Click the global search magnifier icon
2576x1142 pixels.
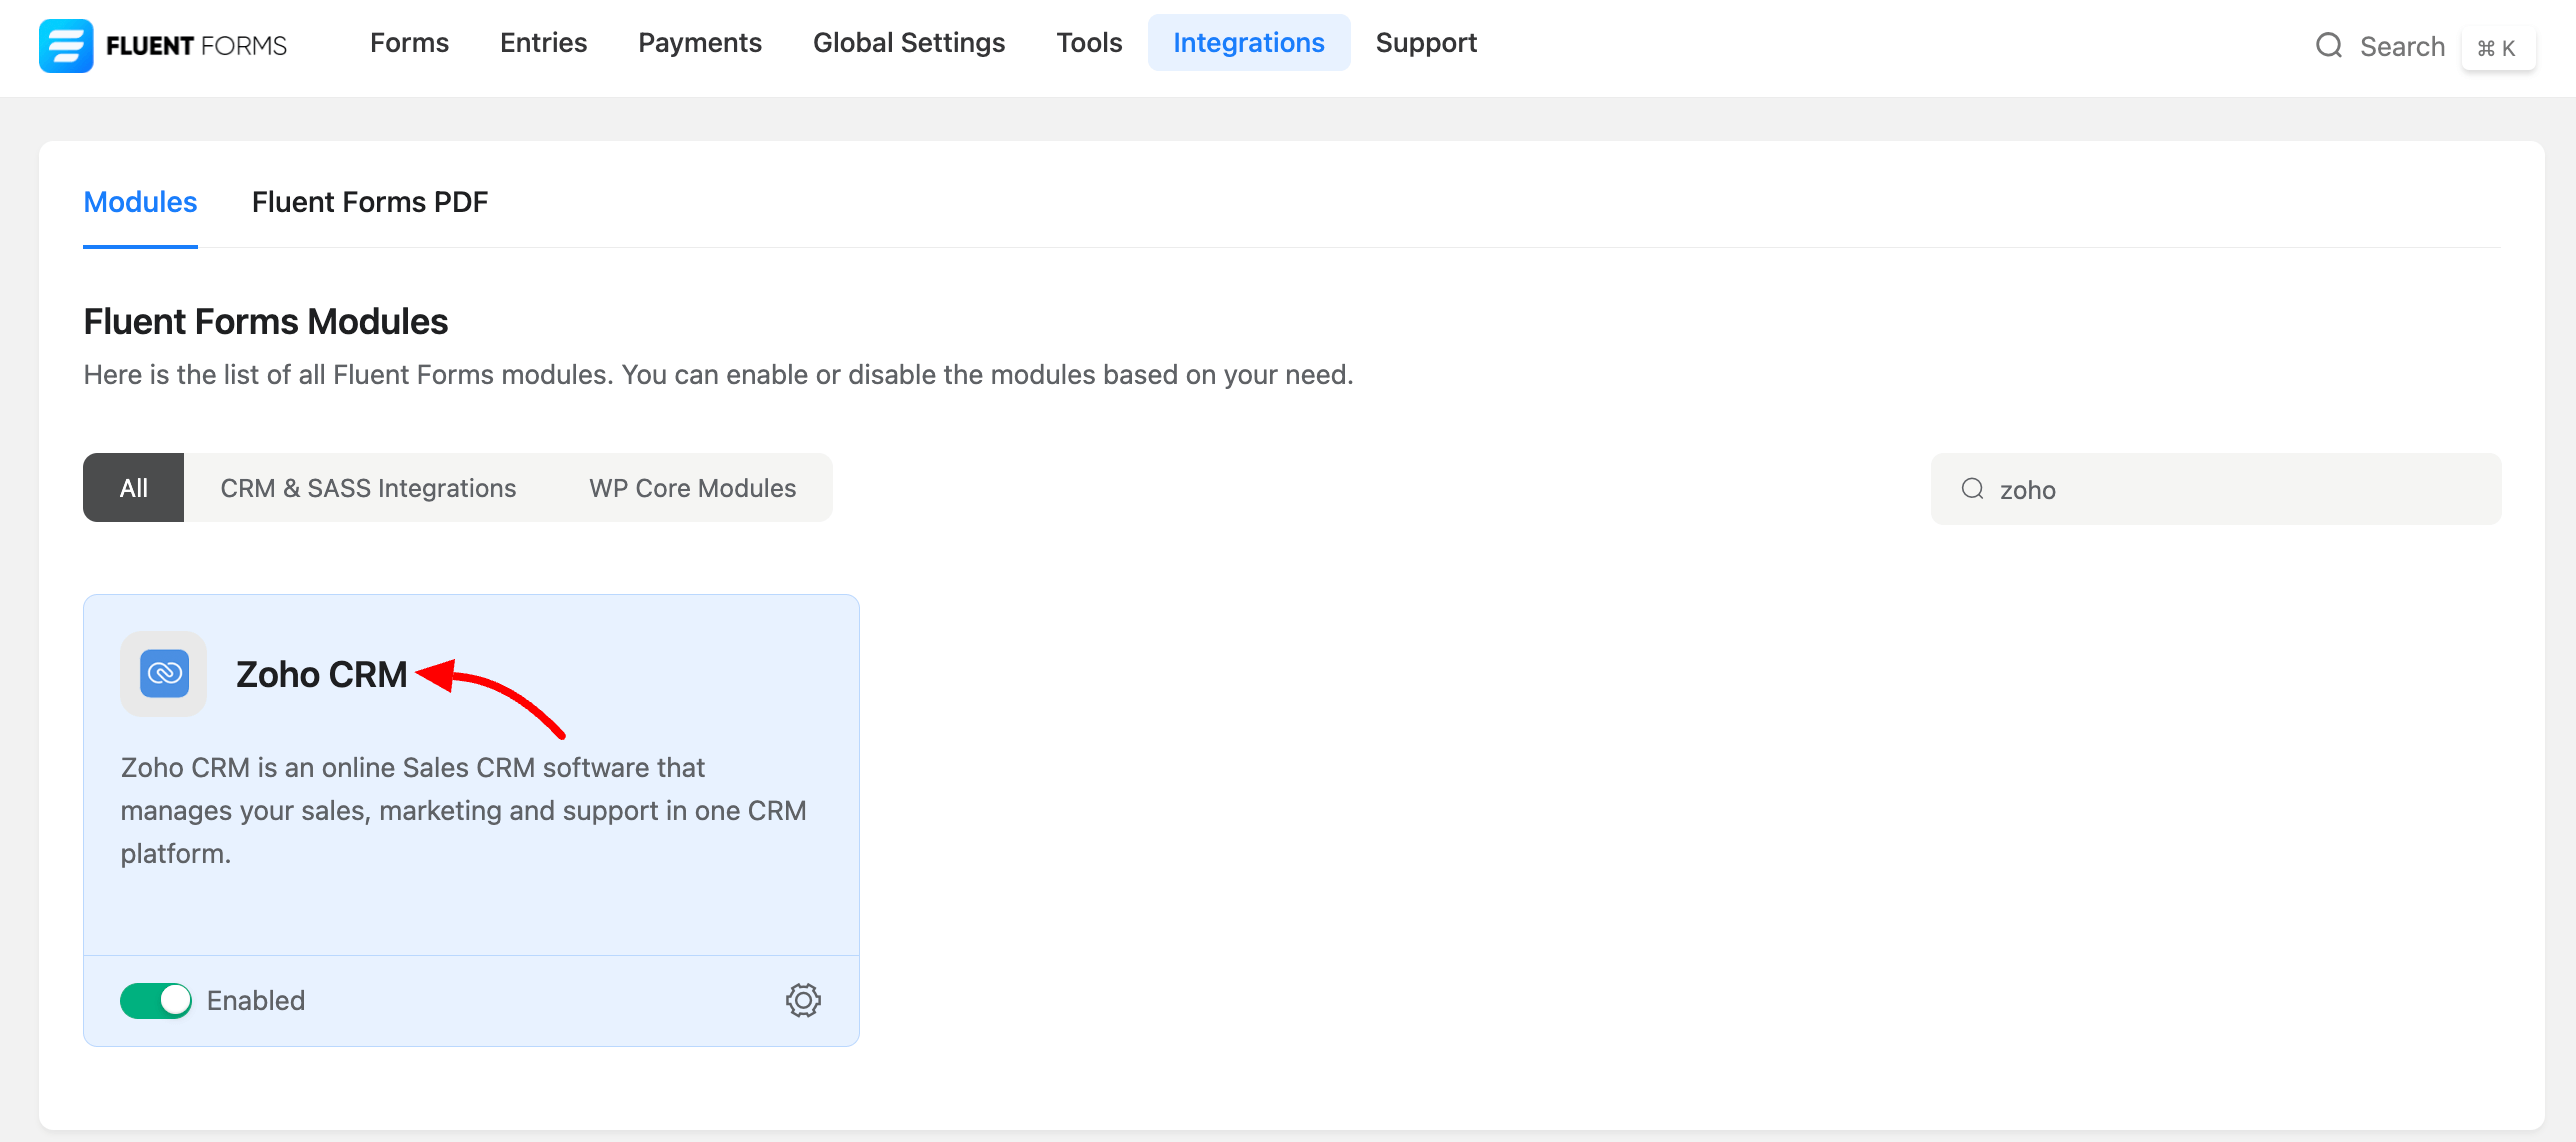coord(2329,46)
